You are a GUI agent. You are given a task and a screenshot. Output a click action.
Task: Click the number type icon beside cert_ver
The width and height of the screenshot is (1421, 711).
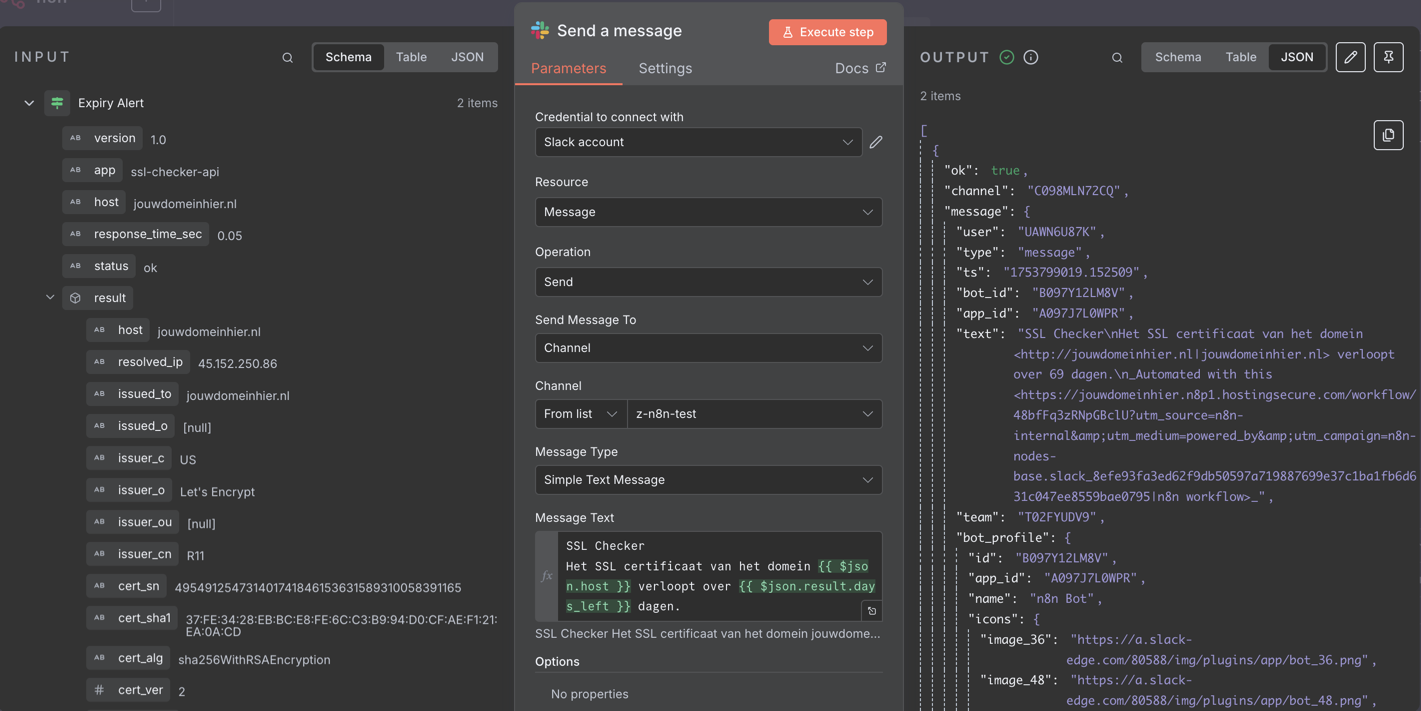(99, 690)
